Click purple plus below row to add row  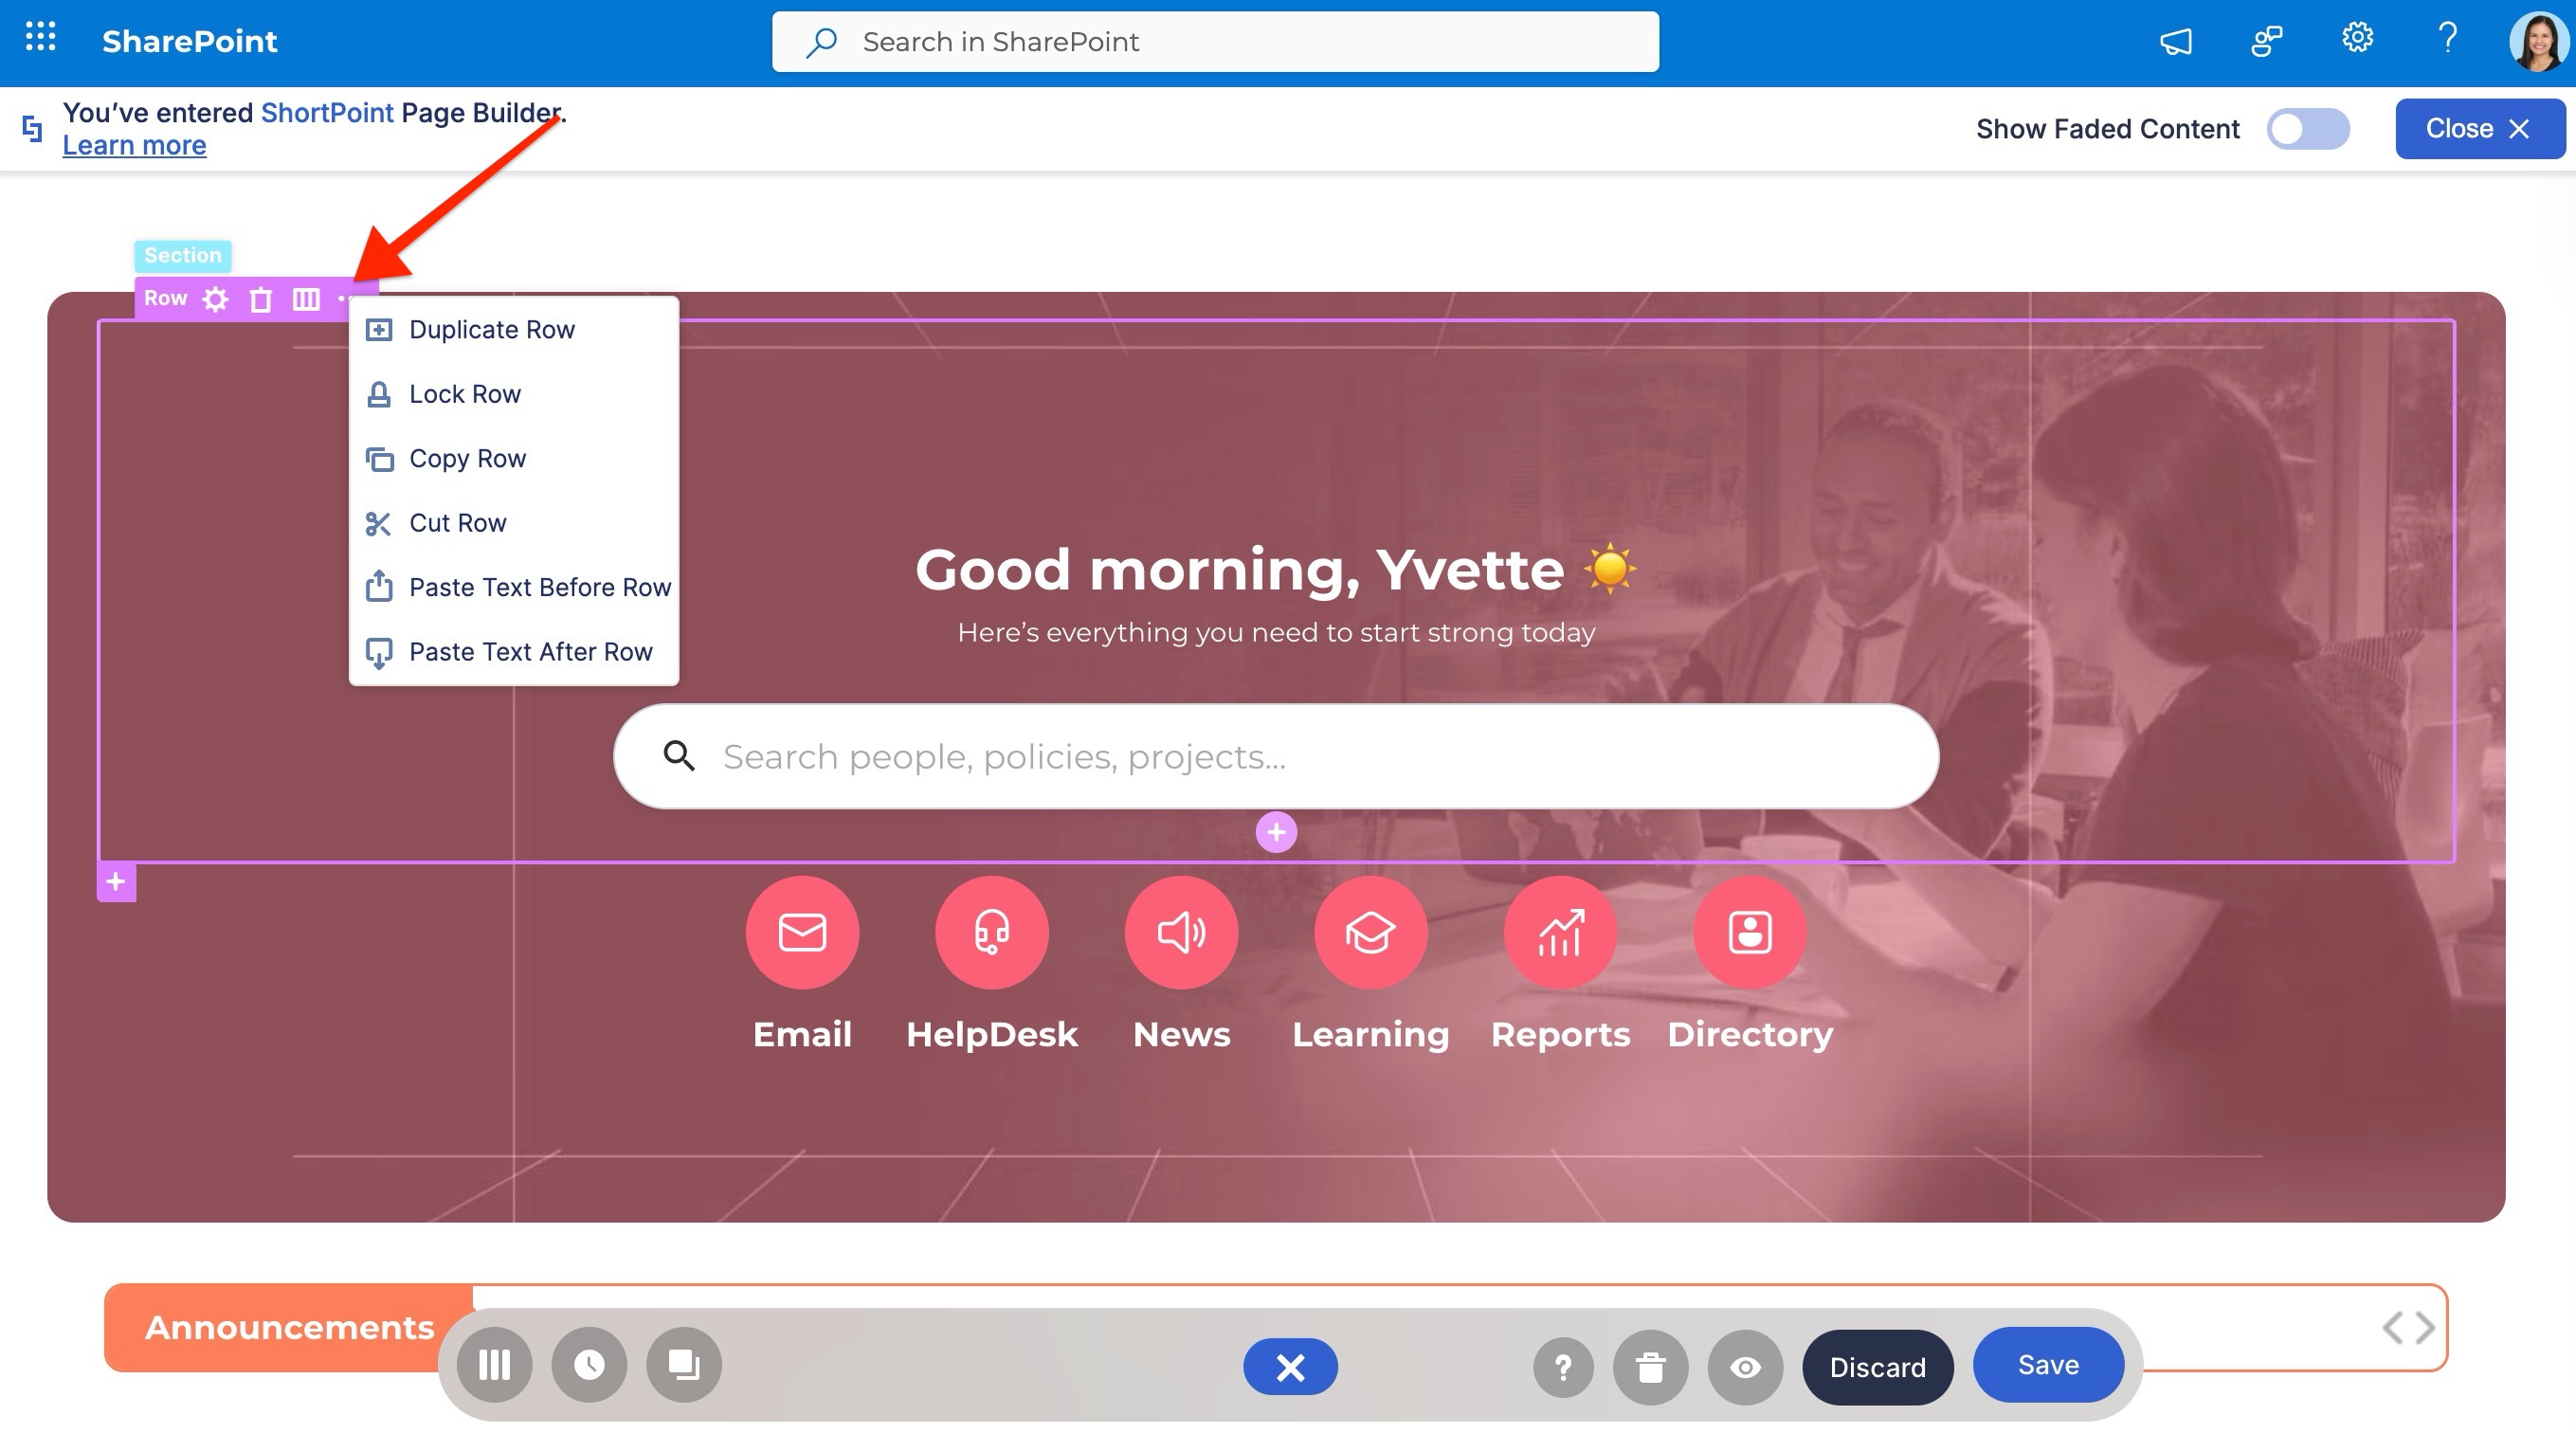(x=116, y=882)
